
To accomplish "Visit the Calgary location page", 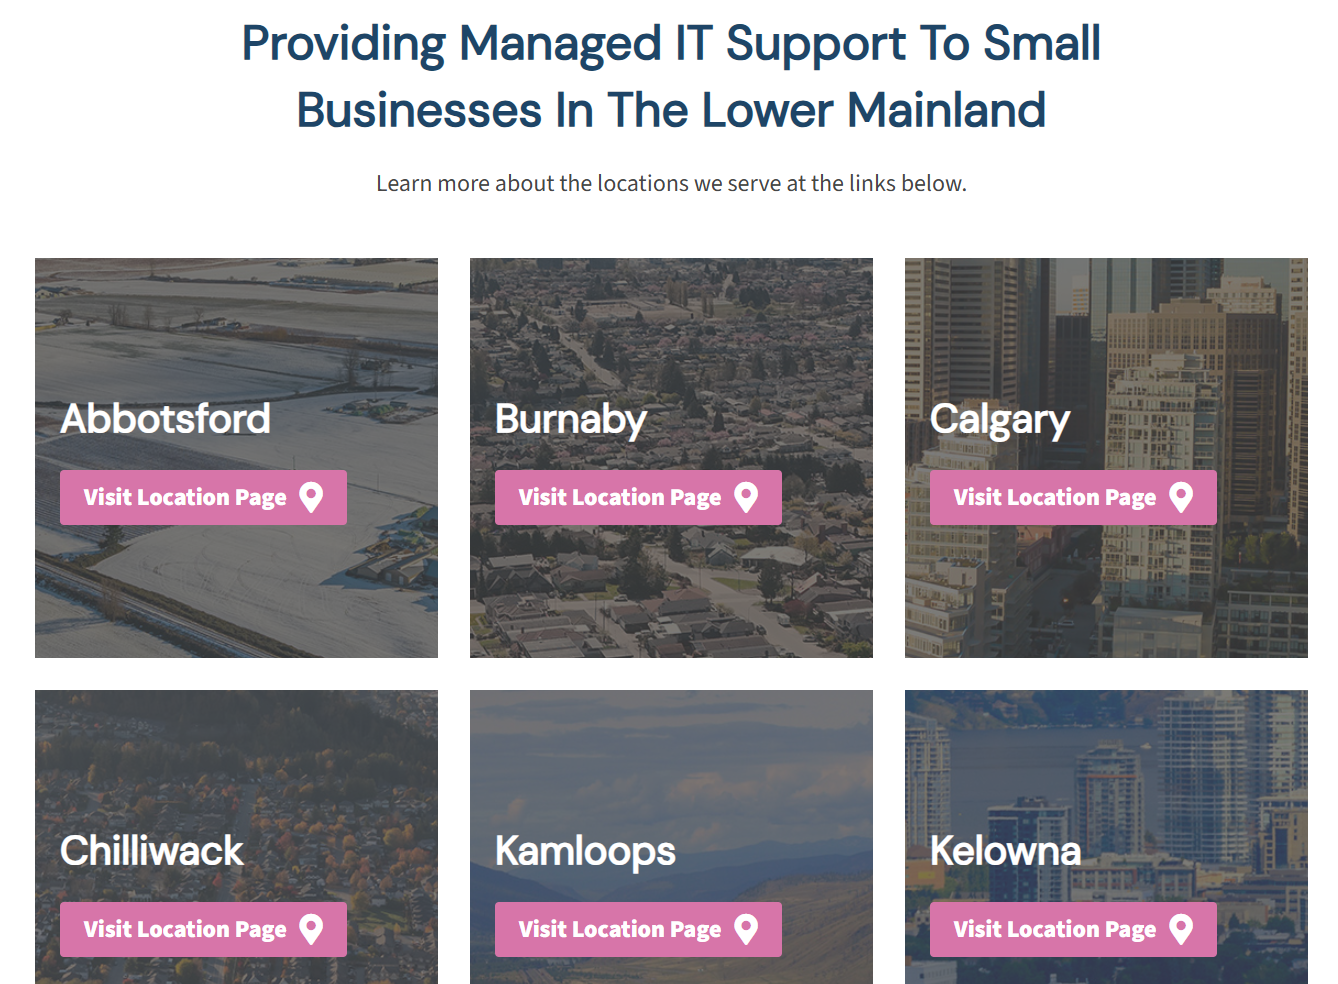I will pos(1072,497).
